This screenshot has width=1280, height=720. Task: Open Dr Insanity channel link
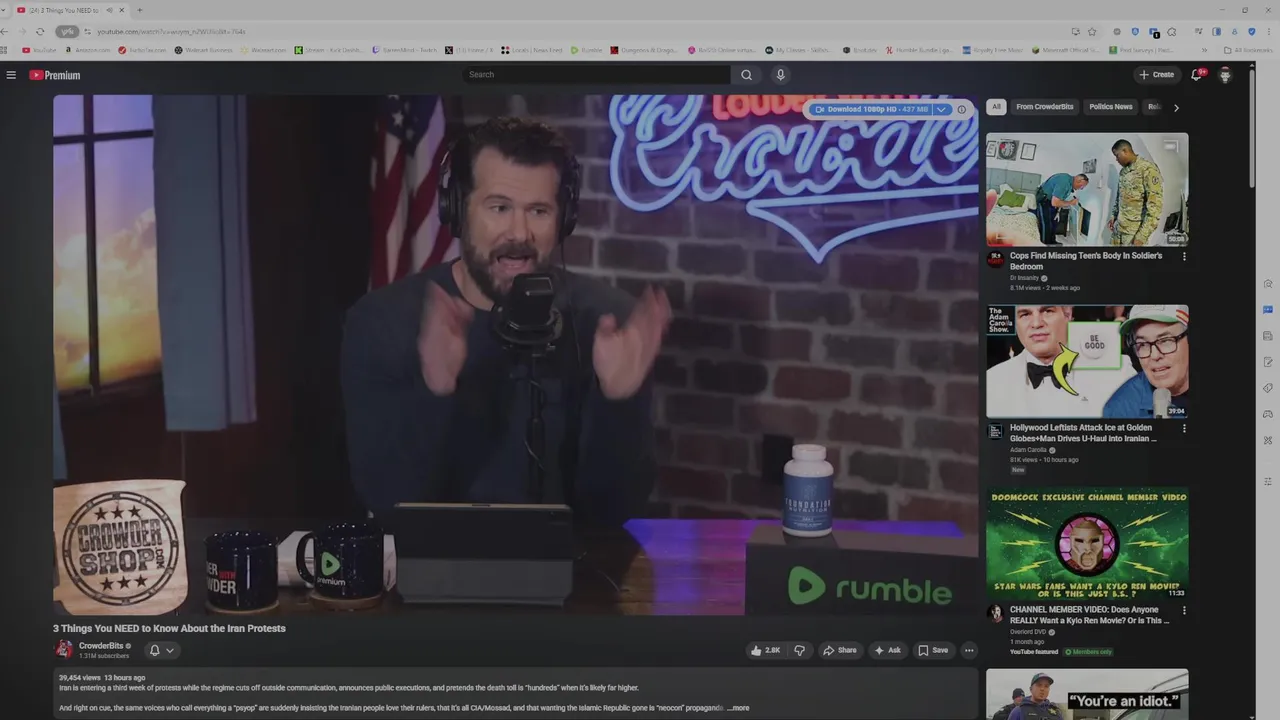[1025, 278]
